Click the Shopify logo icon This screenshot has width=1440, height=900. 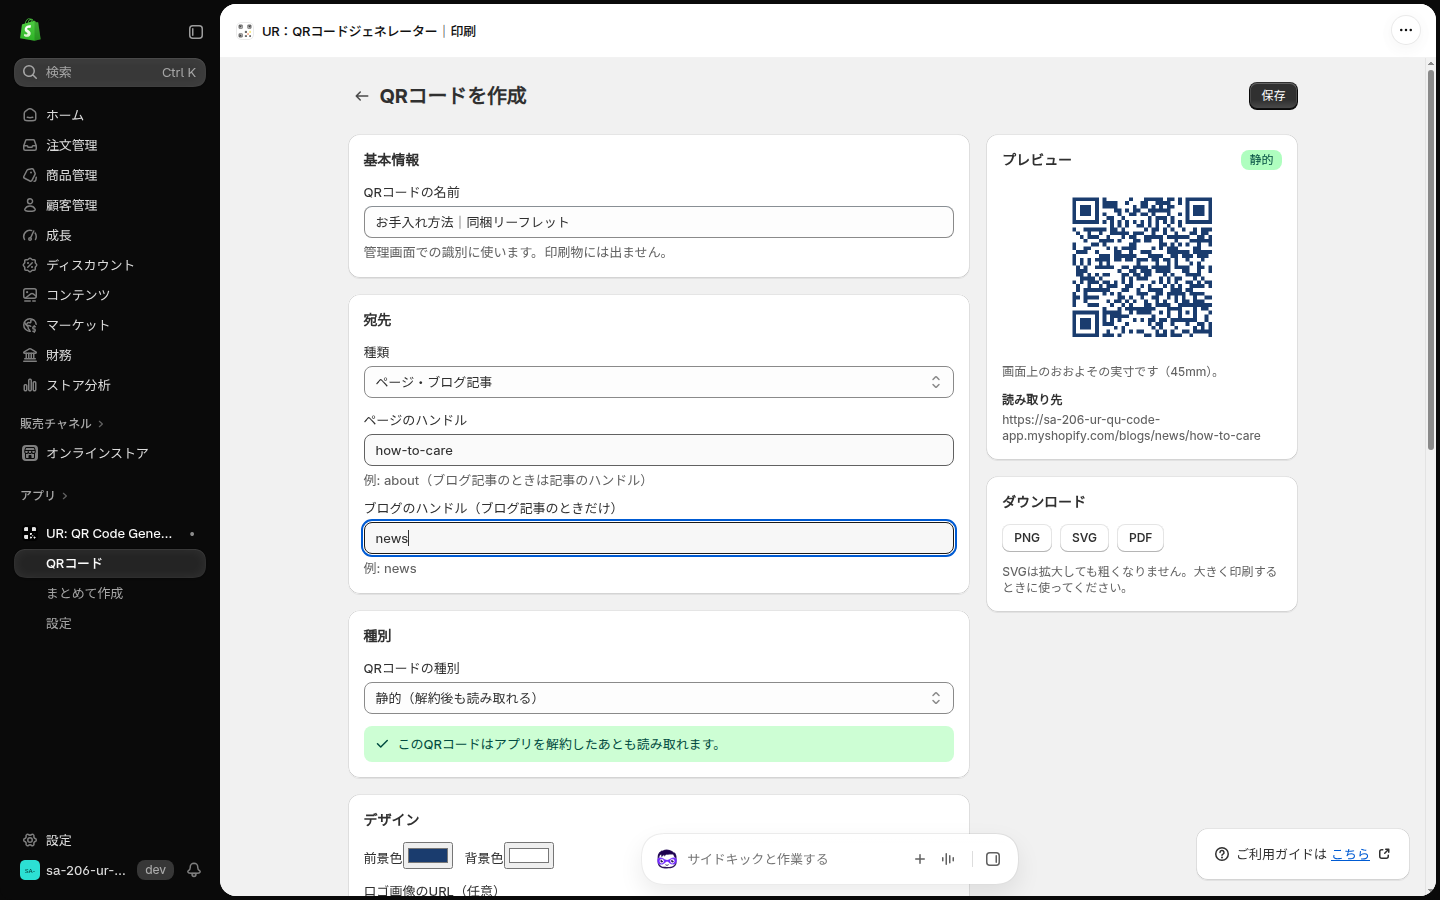(30, 30)
